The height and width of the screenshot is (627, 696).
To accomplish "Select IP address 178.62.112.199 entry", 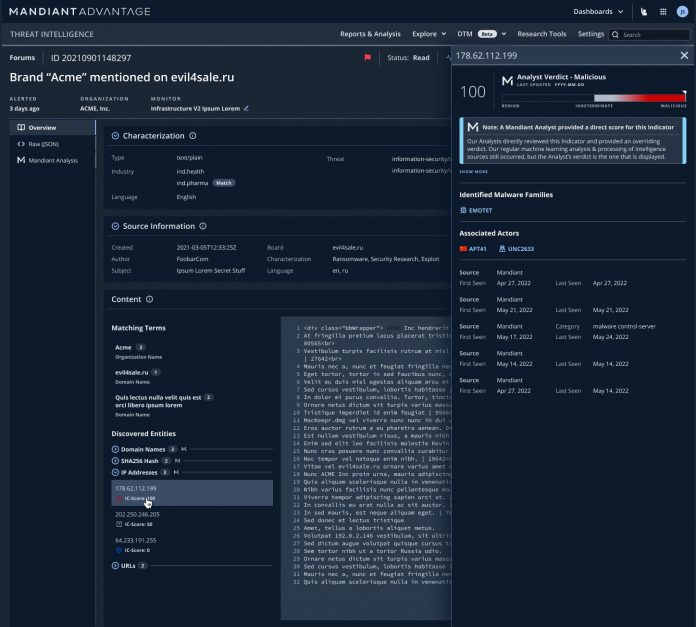I will pos(192,493).
